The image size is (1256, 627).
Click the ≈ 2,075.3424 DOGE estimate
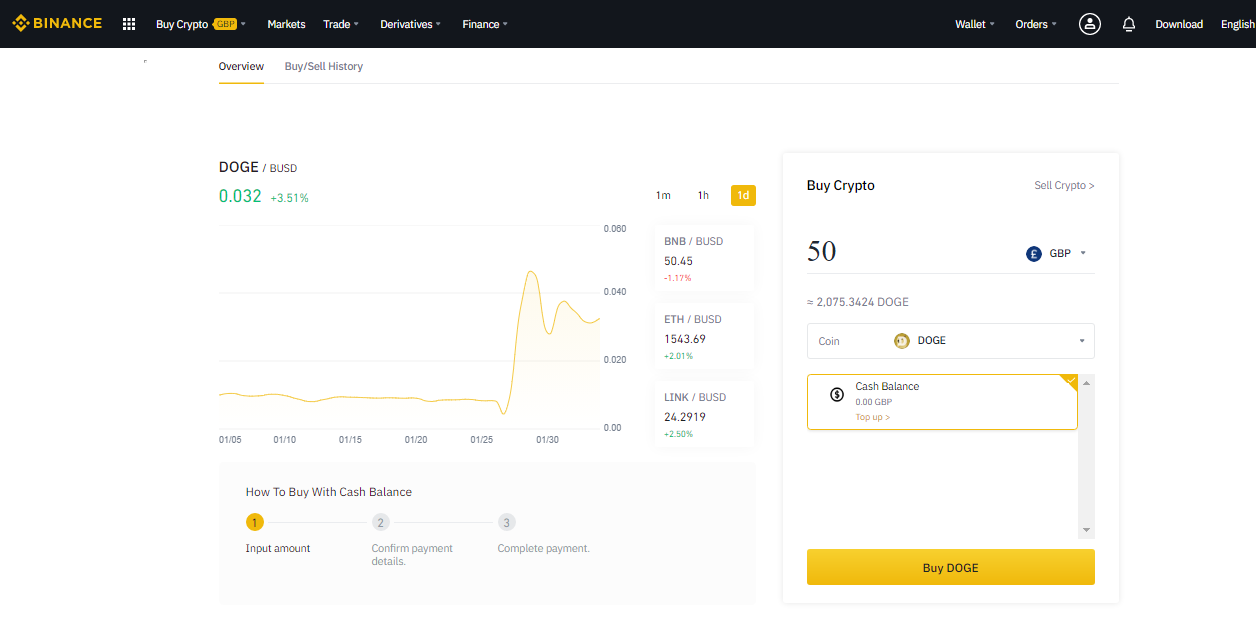point(858,302)
